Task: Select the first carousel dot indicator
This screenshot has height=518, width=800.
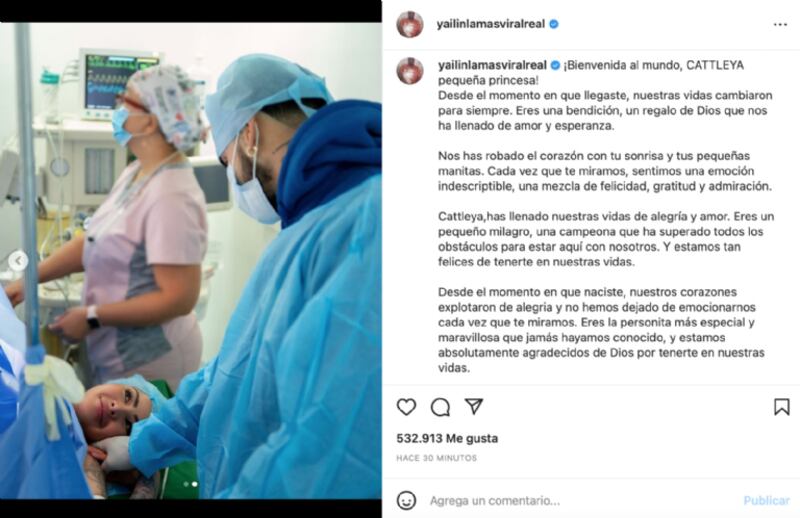Action: click(x=186, y=484)
